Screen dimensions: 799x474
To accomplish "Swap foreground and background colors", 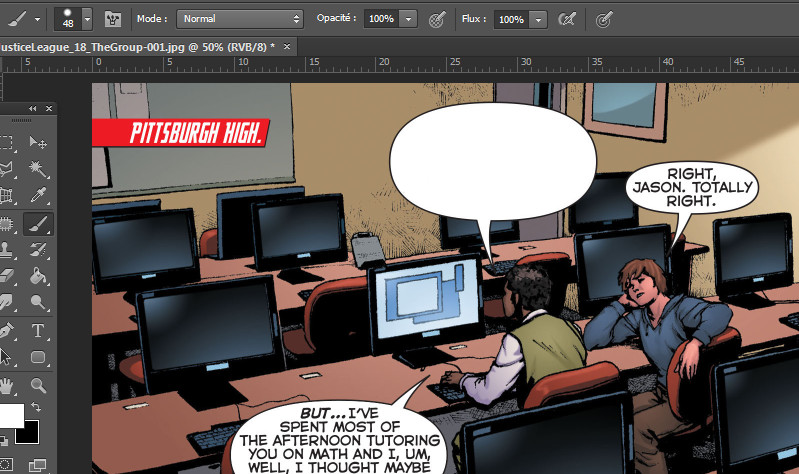I will click(x=36, y=407).
